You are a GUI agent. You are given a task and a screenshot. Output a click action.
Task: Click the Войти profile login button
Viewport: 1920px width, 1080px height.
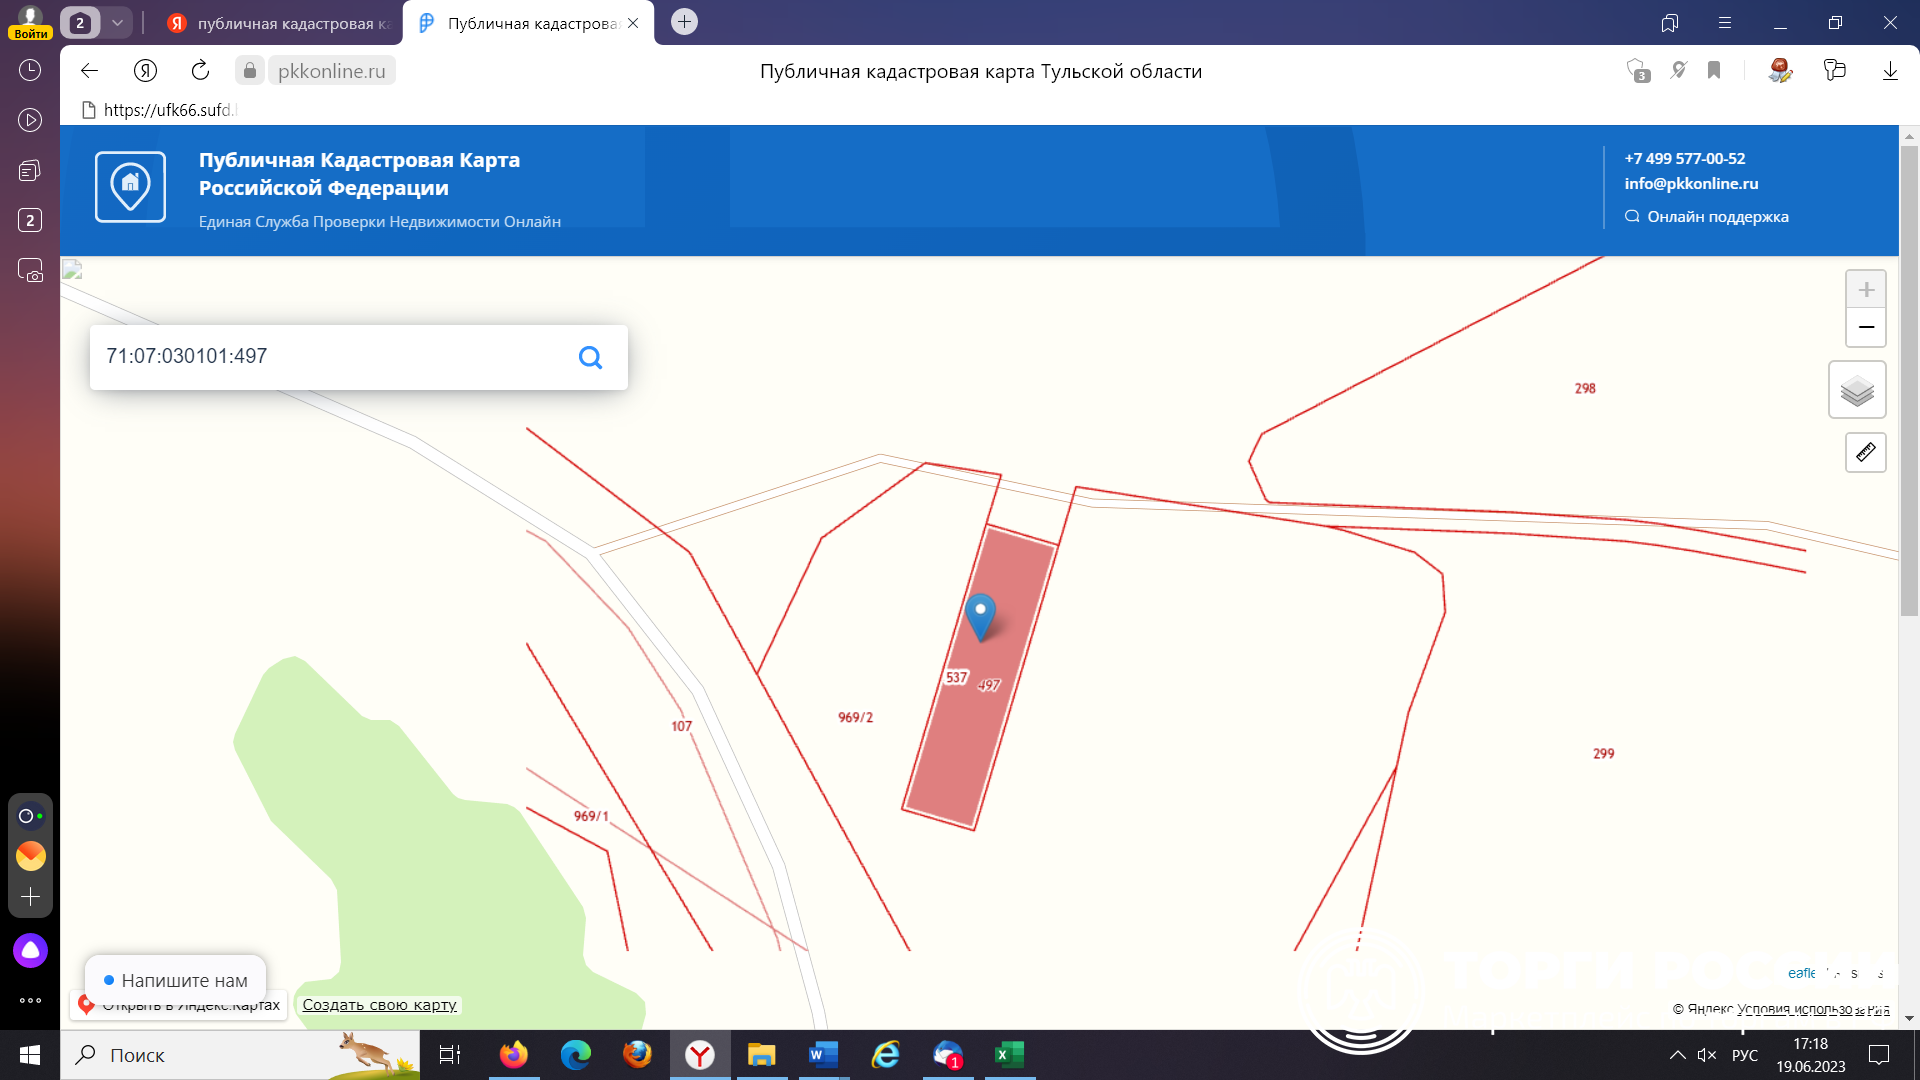(x=31, y=21)
